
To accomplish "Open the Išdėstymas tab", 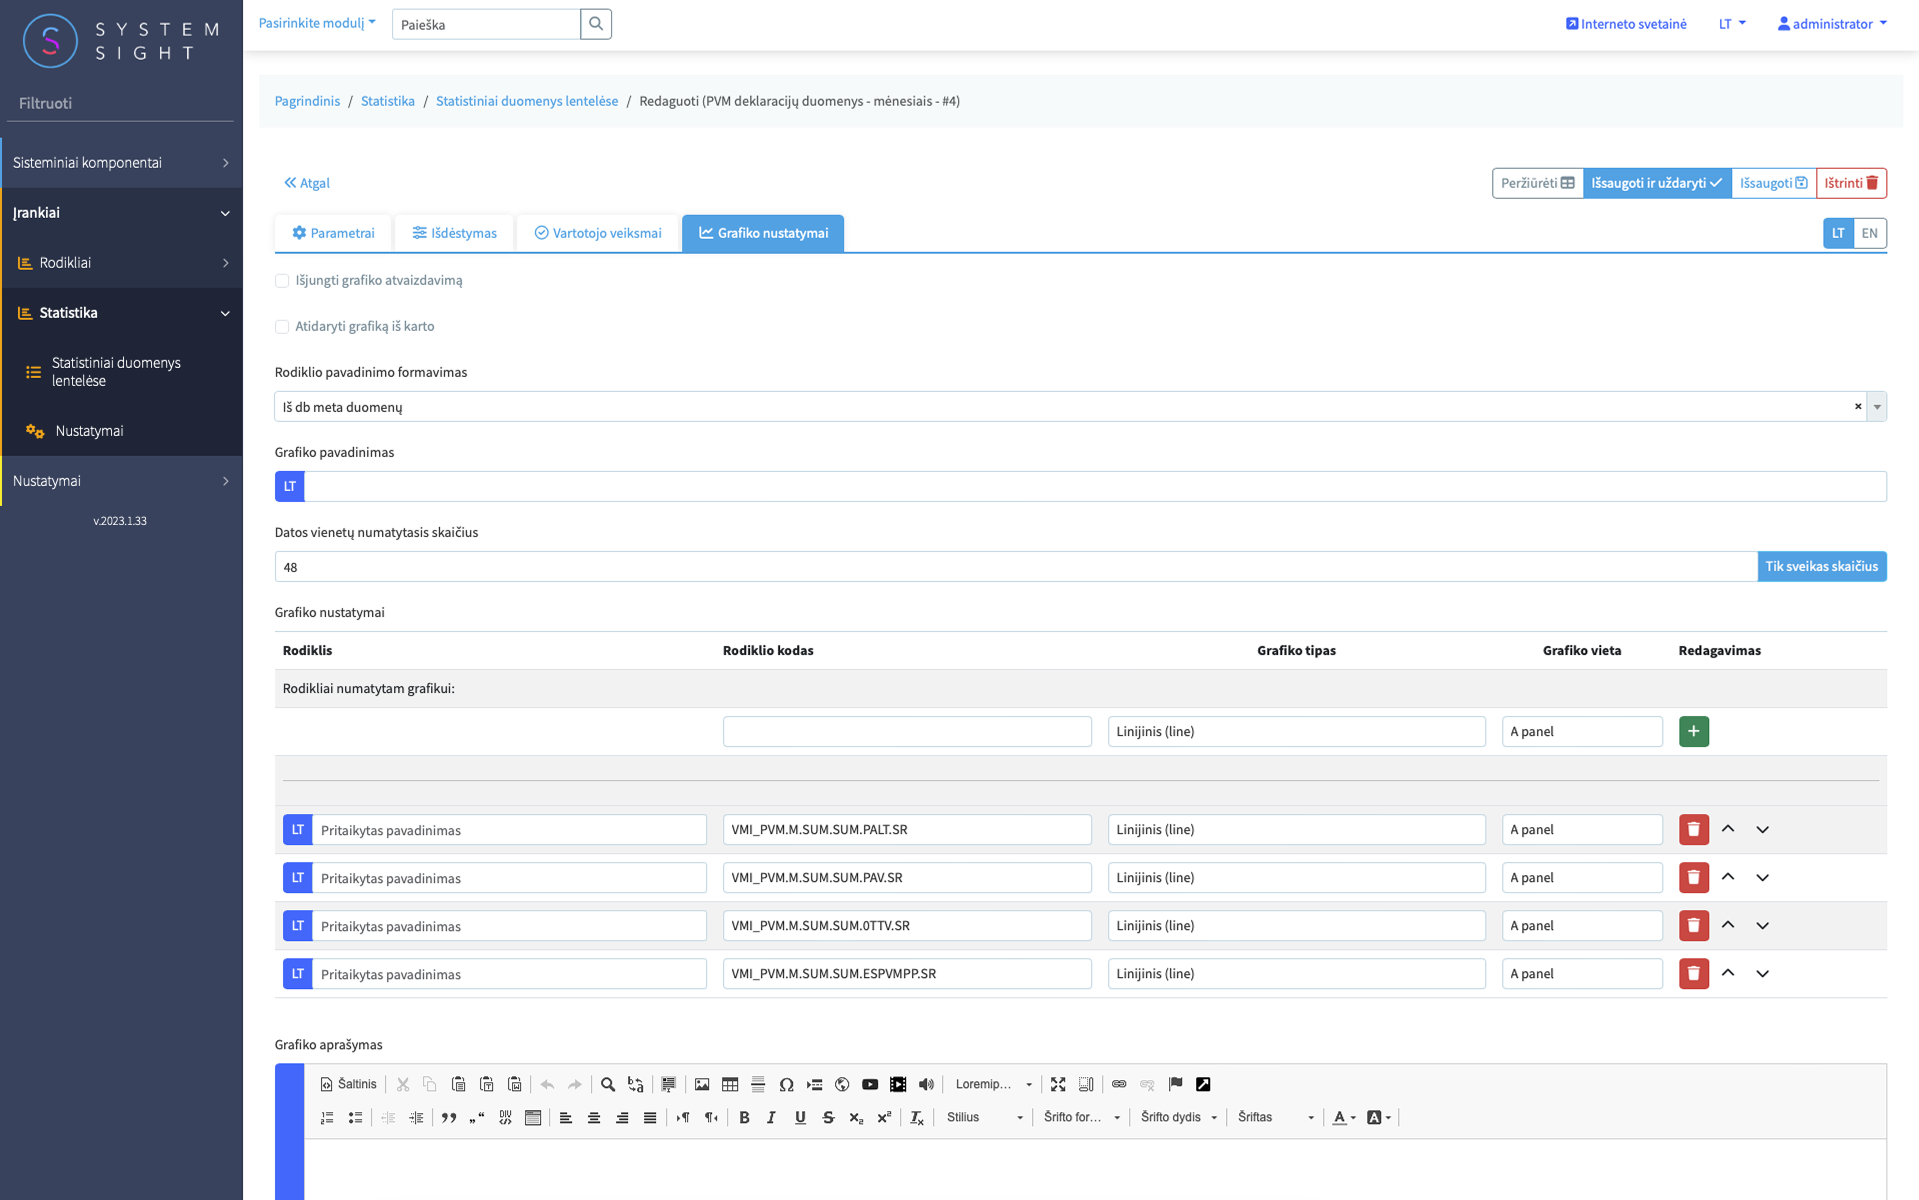I will [454, 233].
